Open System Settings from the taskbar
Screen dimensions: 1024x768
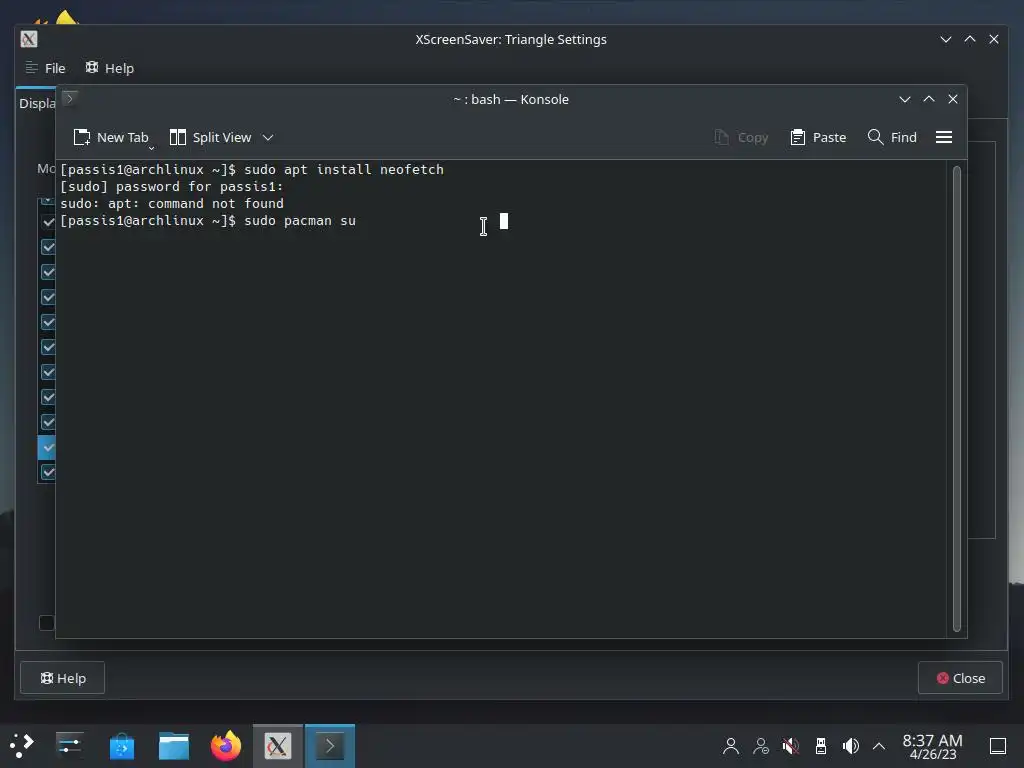pos(69,745)
